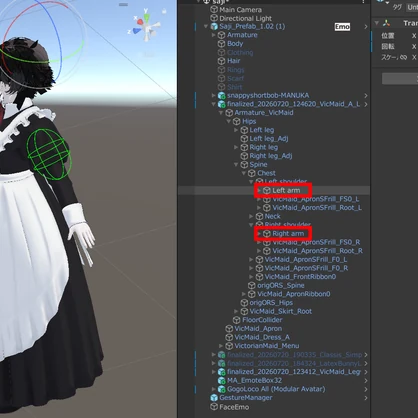Select the disabled Clothing object

[240, 52]
